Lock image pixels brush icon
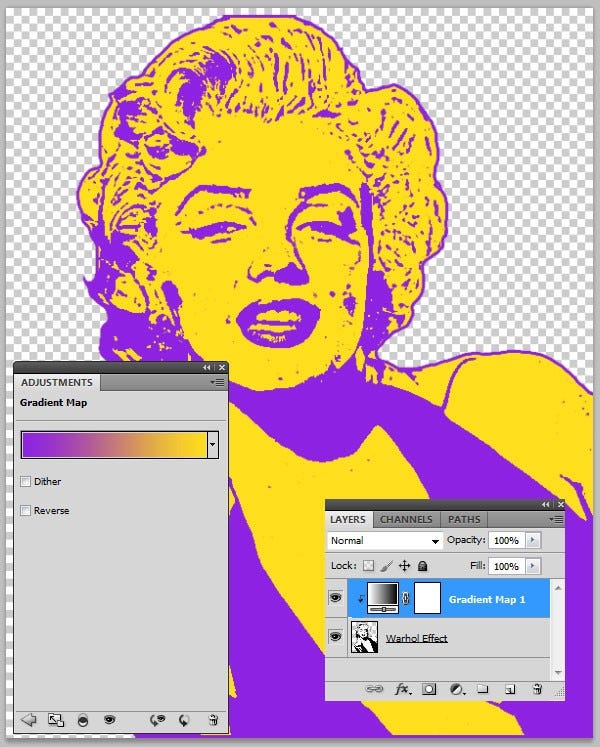600x747 pixels. pos(386,565)
